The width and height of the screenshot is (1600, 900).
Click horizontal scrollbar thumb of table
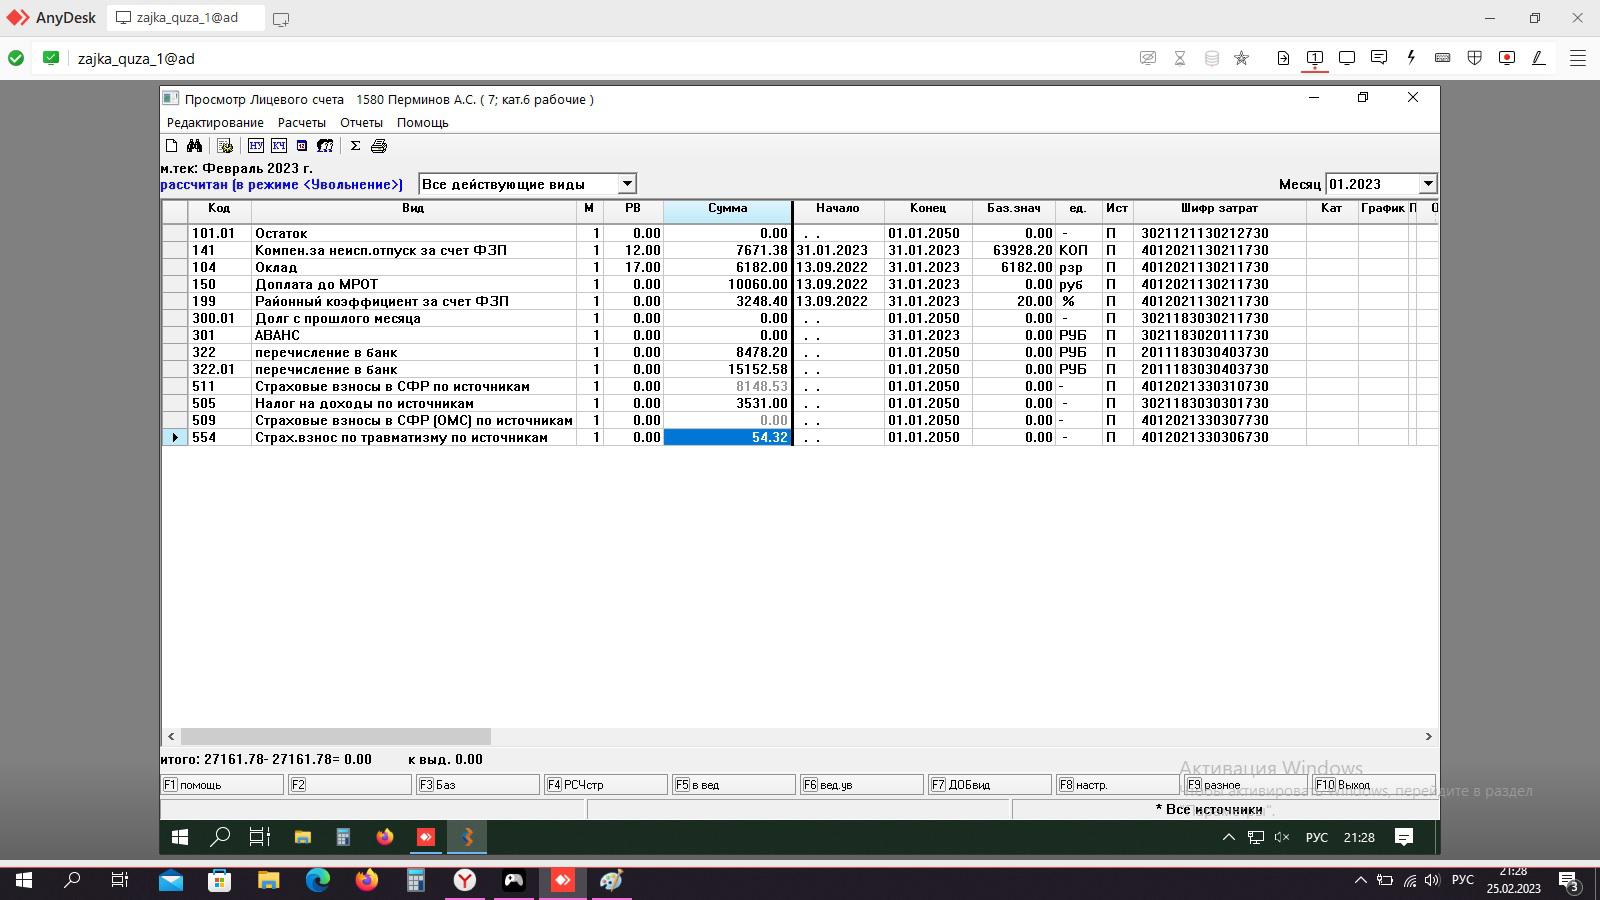tap(336, 736)
